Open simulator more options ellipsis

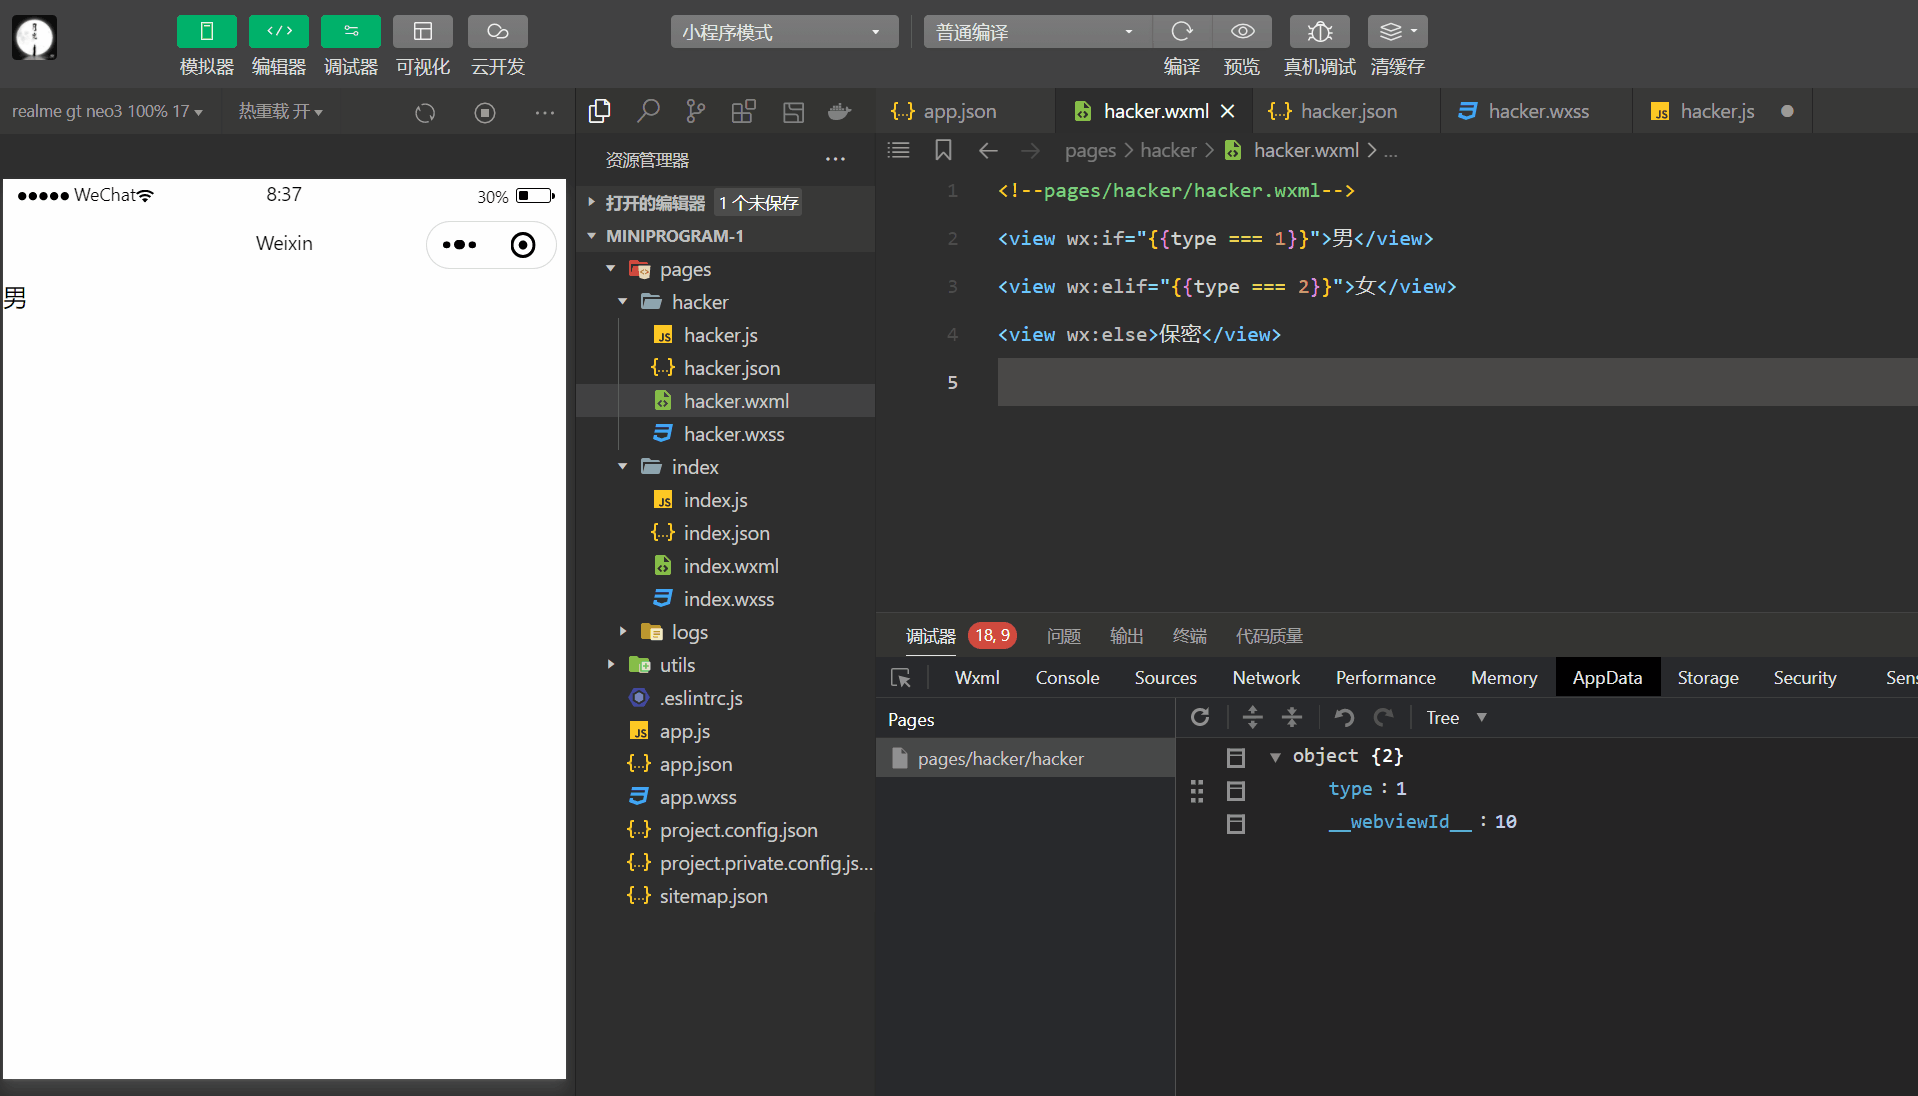coord(545,113)
